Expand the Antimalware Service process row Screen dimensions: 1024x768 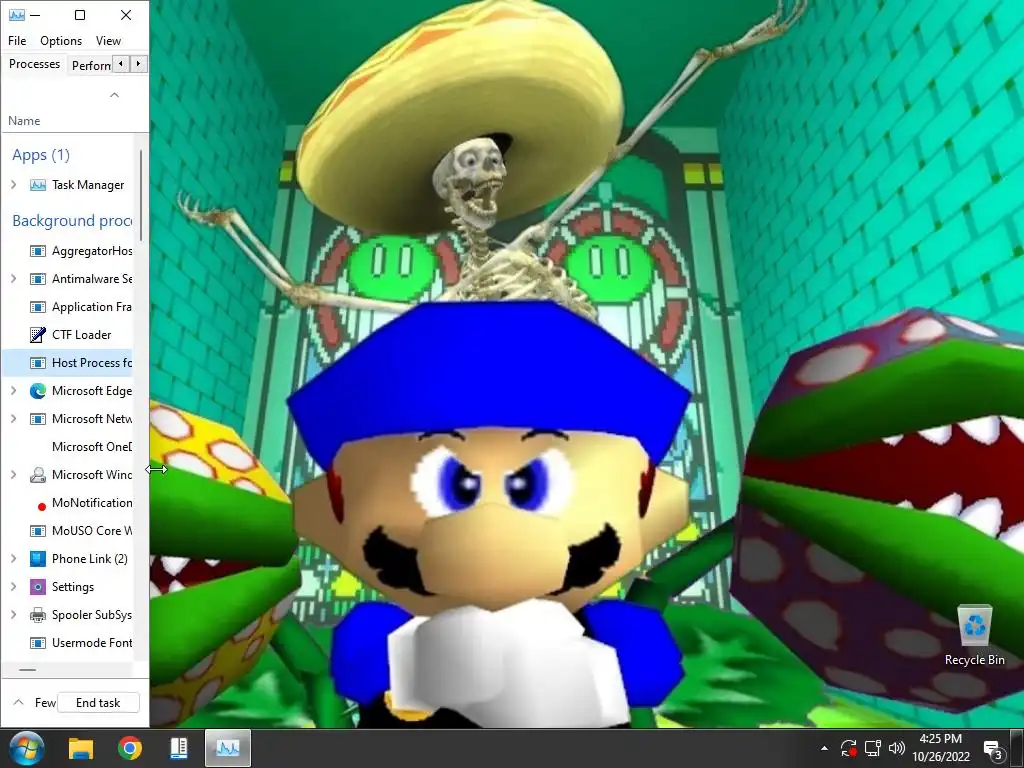click(14, 279)
